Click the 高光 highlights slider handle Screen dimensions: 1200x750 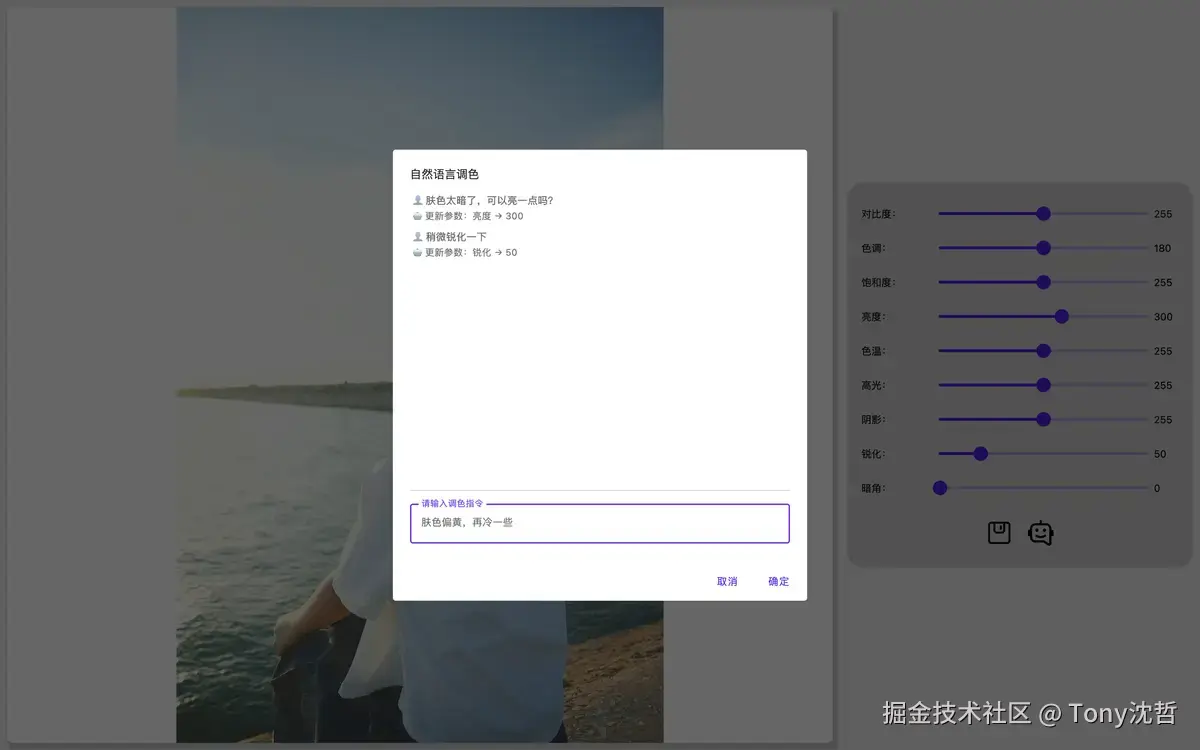(1044, 385)
